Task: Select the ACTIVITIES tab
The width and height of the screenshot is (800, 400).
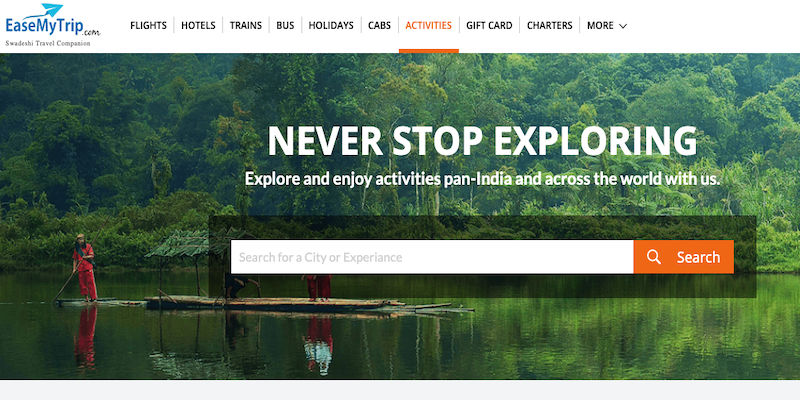Action: click(x=429, y=26)
